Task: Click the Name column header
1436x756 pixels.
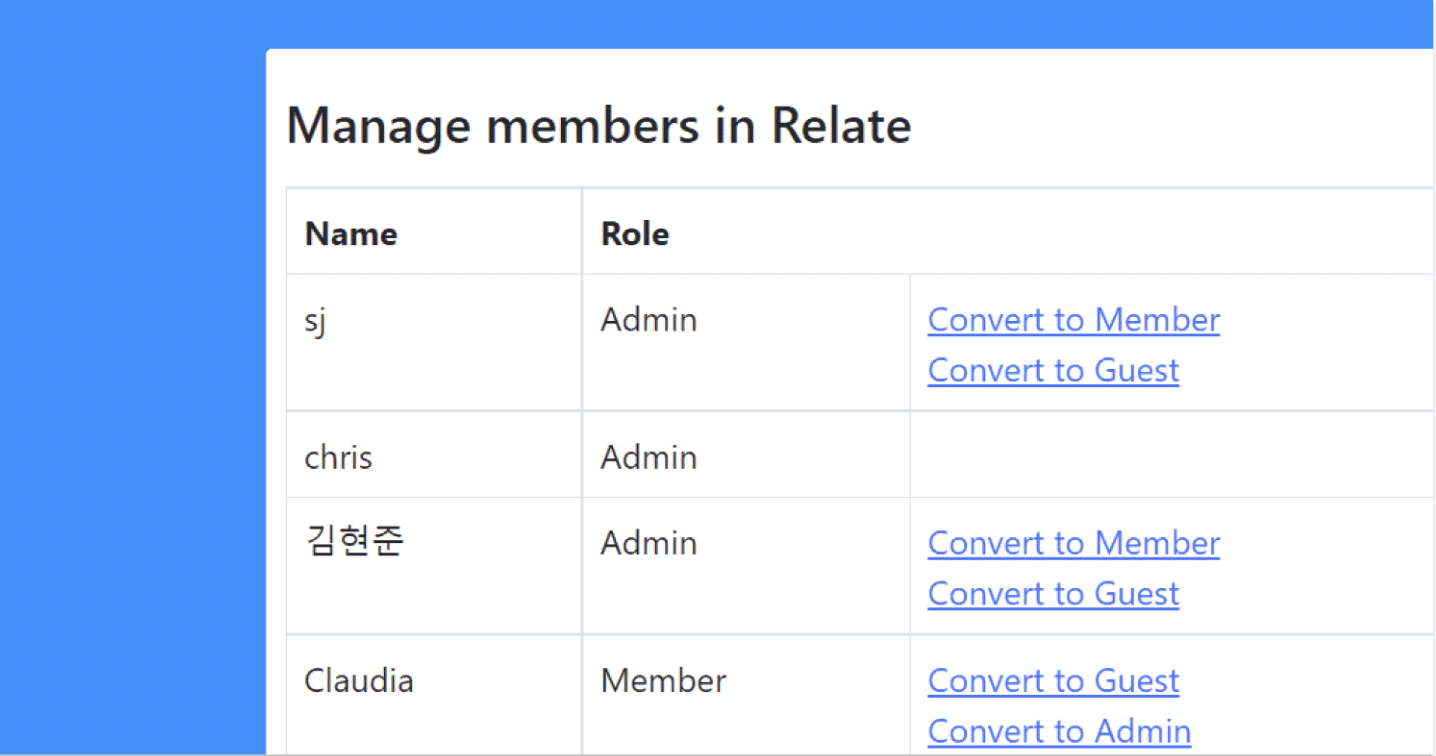Action: pyautogui.click(x=351, y=234)
